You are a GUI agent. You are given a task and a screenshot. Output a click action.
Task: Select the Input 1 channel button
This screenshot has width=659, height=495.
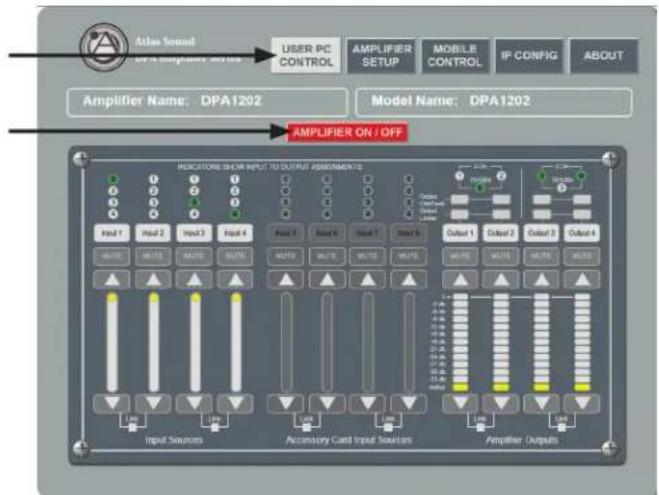click(x=112, y=233)
